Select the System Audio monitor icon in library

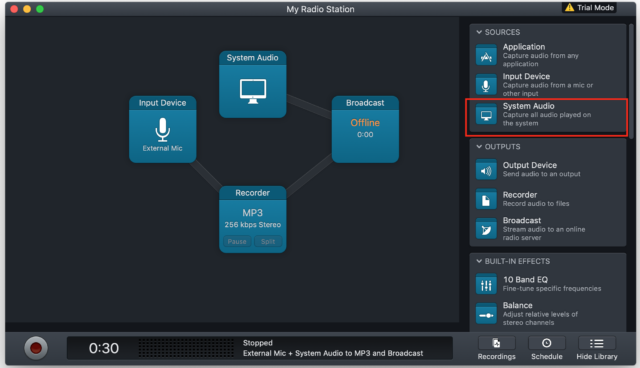click(x=486, y=115)
